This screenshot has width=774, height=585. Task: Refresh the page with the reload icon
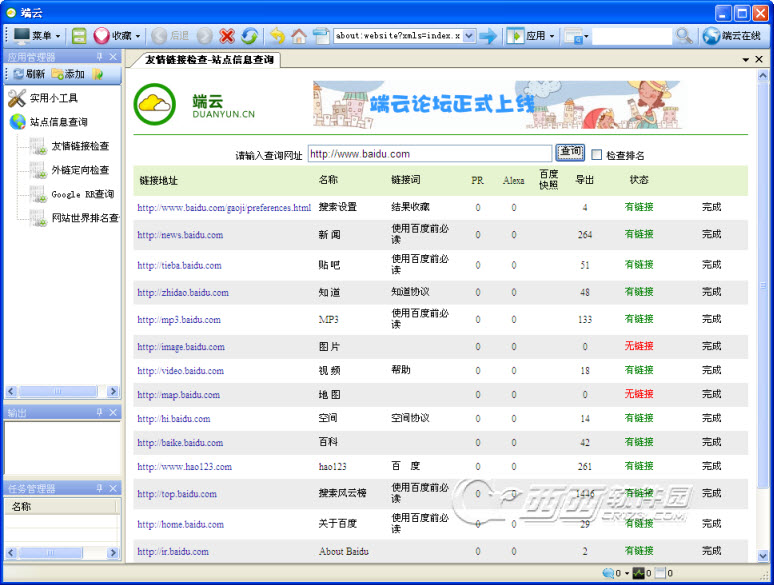[249, 36]
